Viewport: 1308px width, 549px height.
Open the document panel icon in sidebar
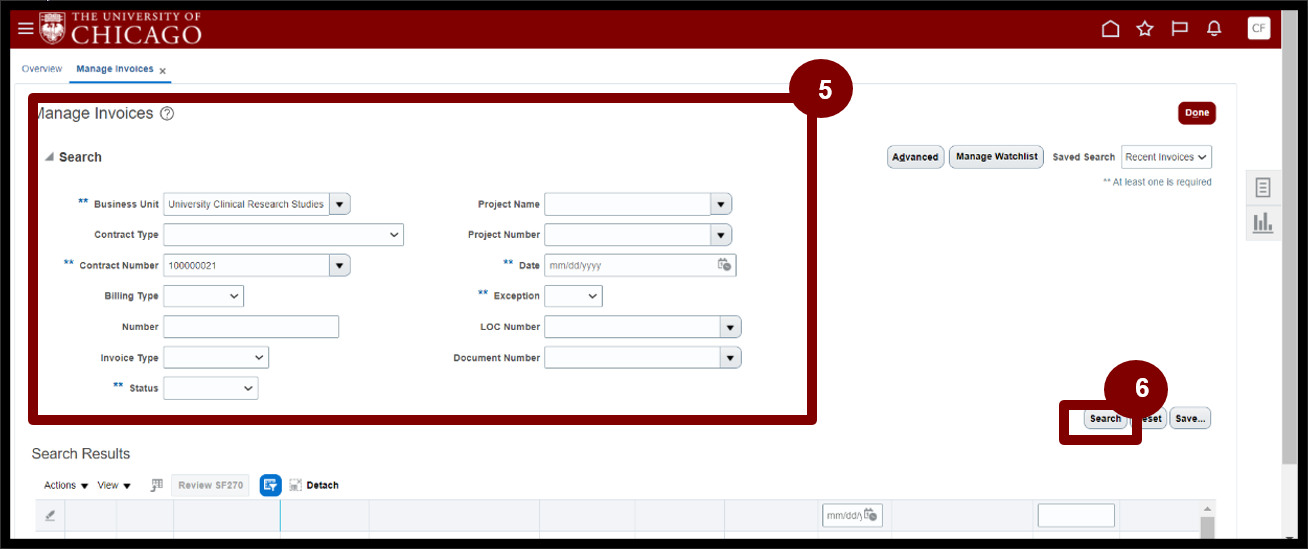click(x=1263, y=188)
